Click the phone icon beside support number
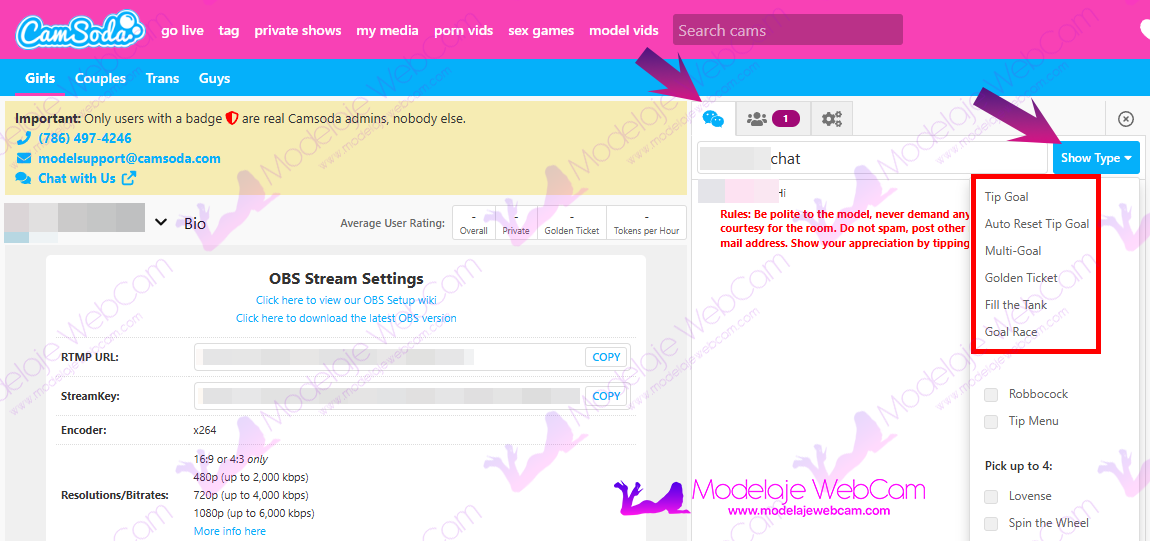 pos(23,139)
